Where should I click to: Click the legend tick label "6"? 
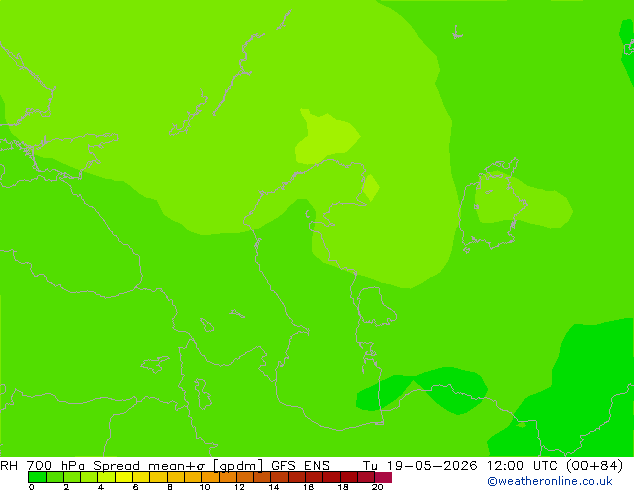(135, 487)
